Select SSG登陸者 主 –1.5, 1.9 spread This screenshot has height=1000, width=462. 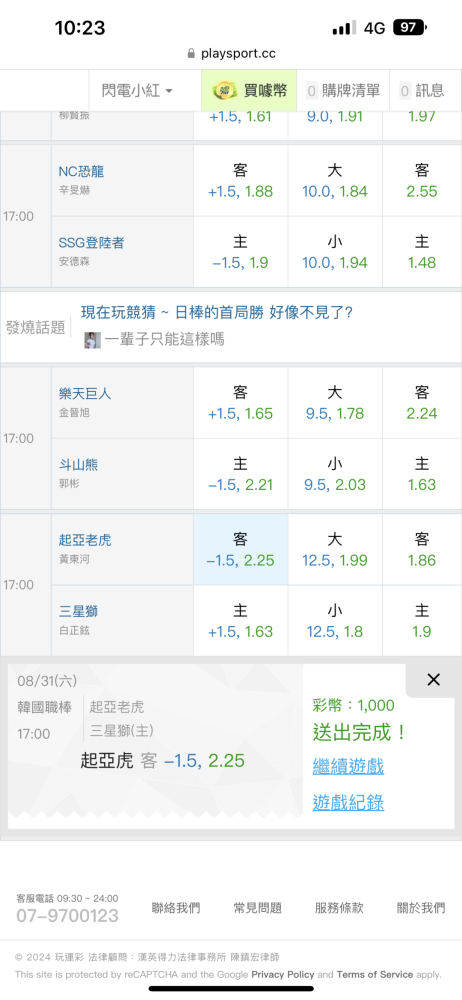pyautogui.click(x=241, y=252)
